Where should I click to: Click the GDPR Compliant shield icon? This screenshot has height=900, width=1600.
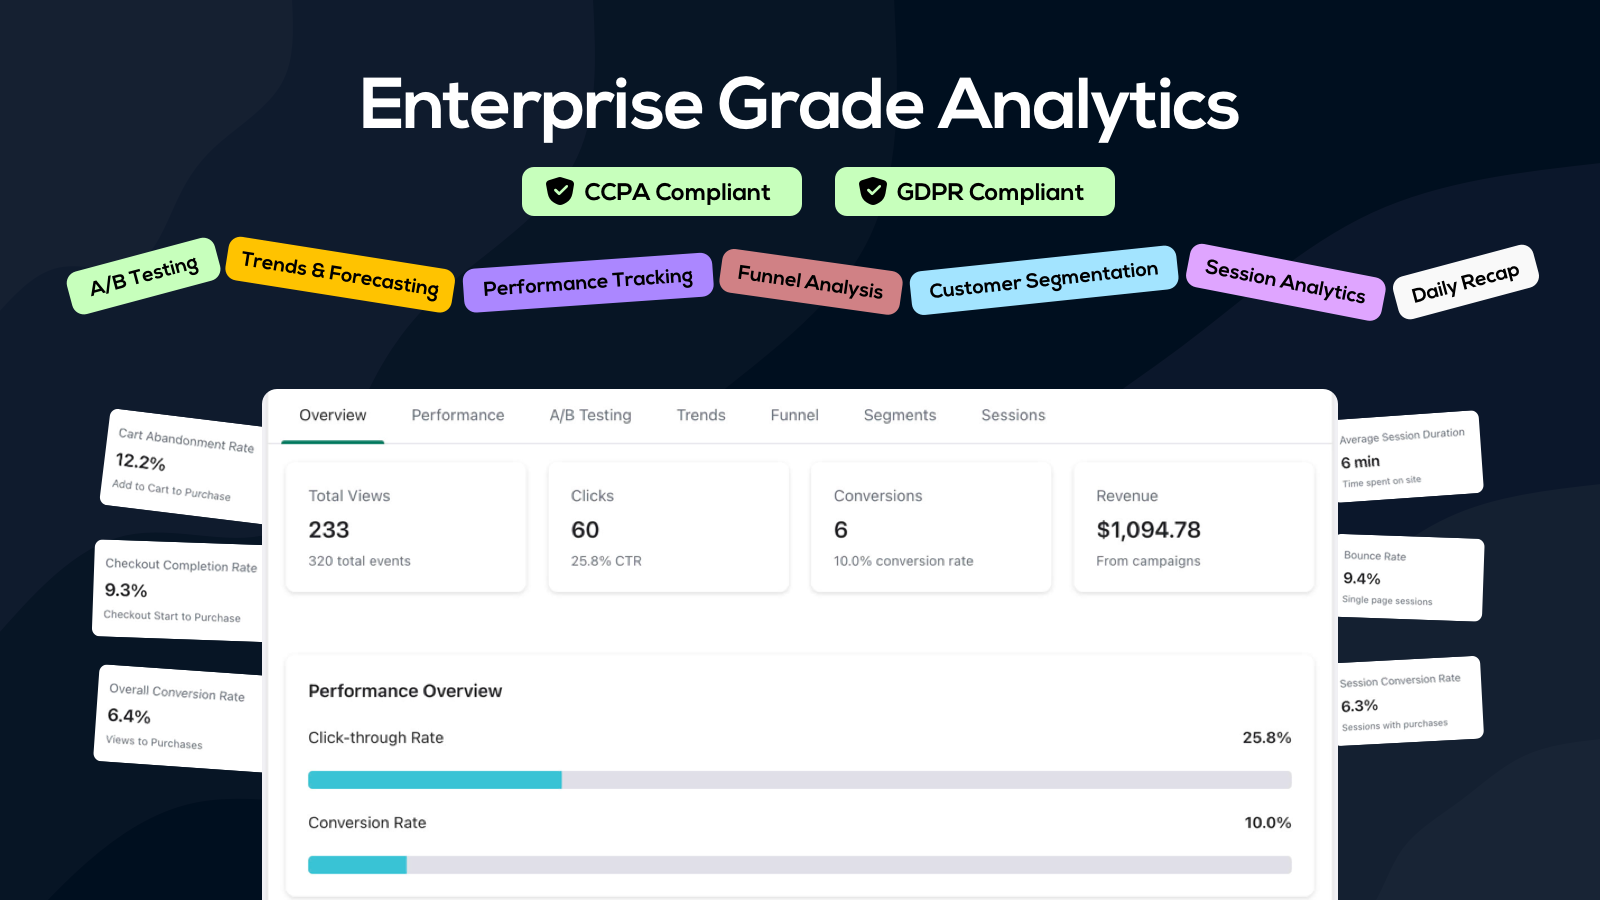pyautogui.click(x=873, y=191)
